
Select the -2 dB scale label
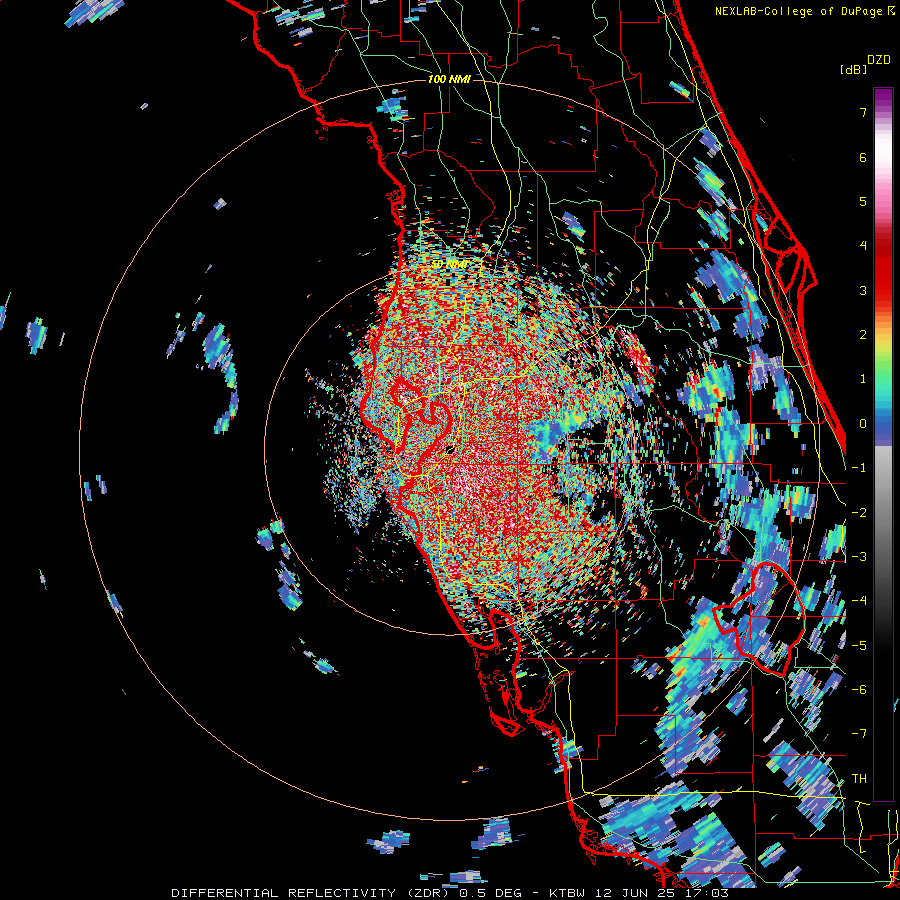[x=859, y=513]
